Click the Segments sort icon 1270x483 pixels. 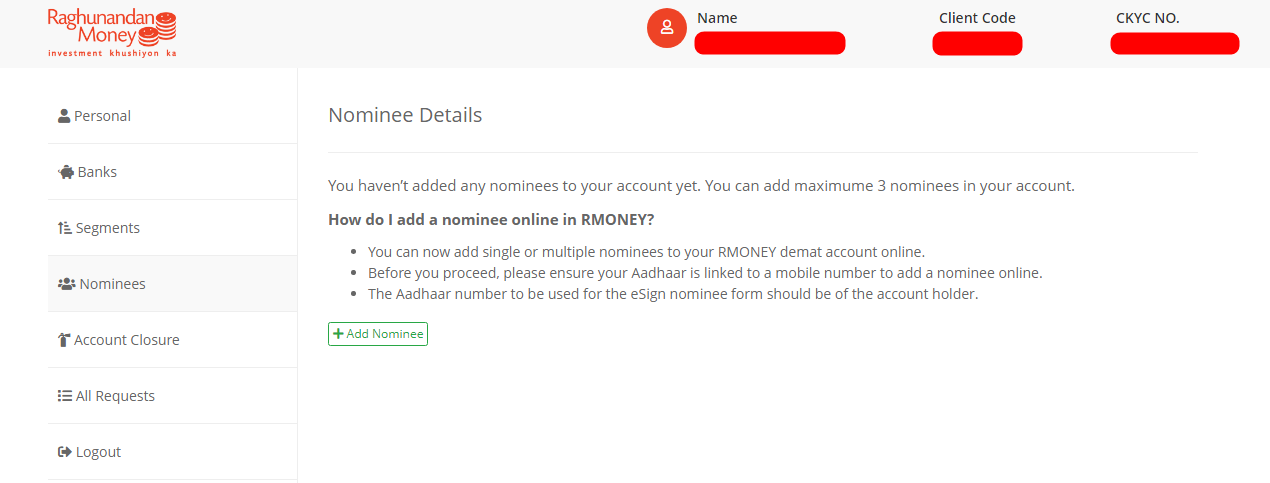pyautogui.click(x=65, y=228)
